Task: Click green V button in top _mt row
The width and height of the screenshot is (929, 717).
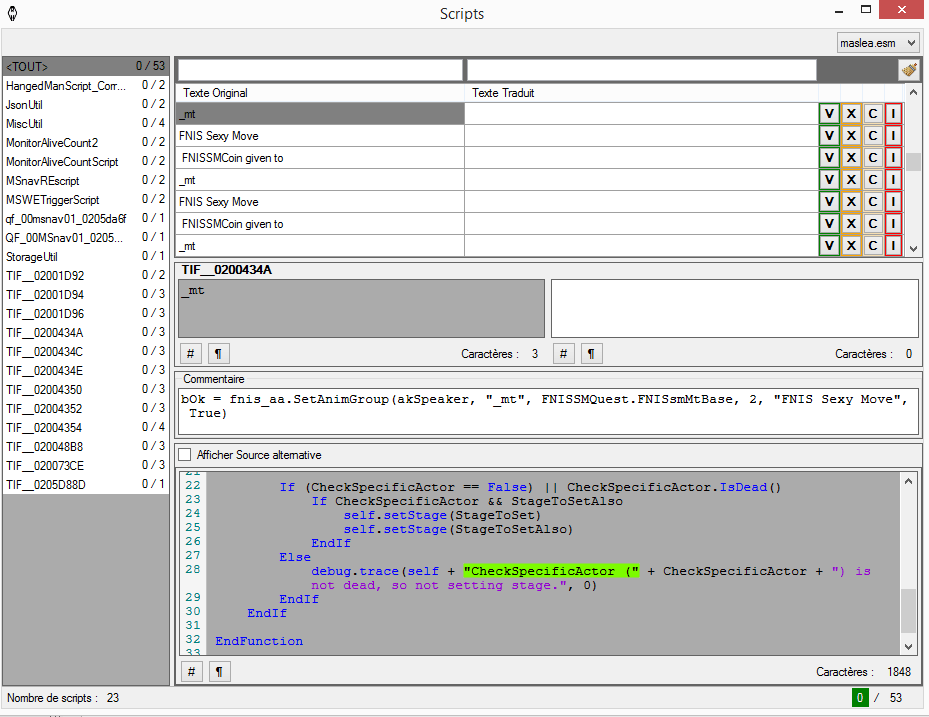Action: pos(829,114)
